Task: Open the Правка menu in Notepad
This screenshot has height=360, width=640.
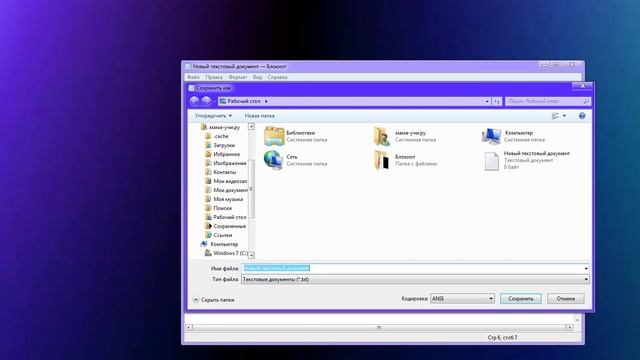Action: click(x=214, y=77)
